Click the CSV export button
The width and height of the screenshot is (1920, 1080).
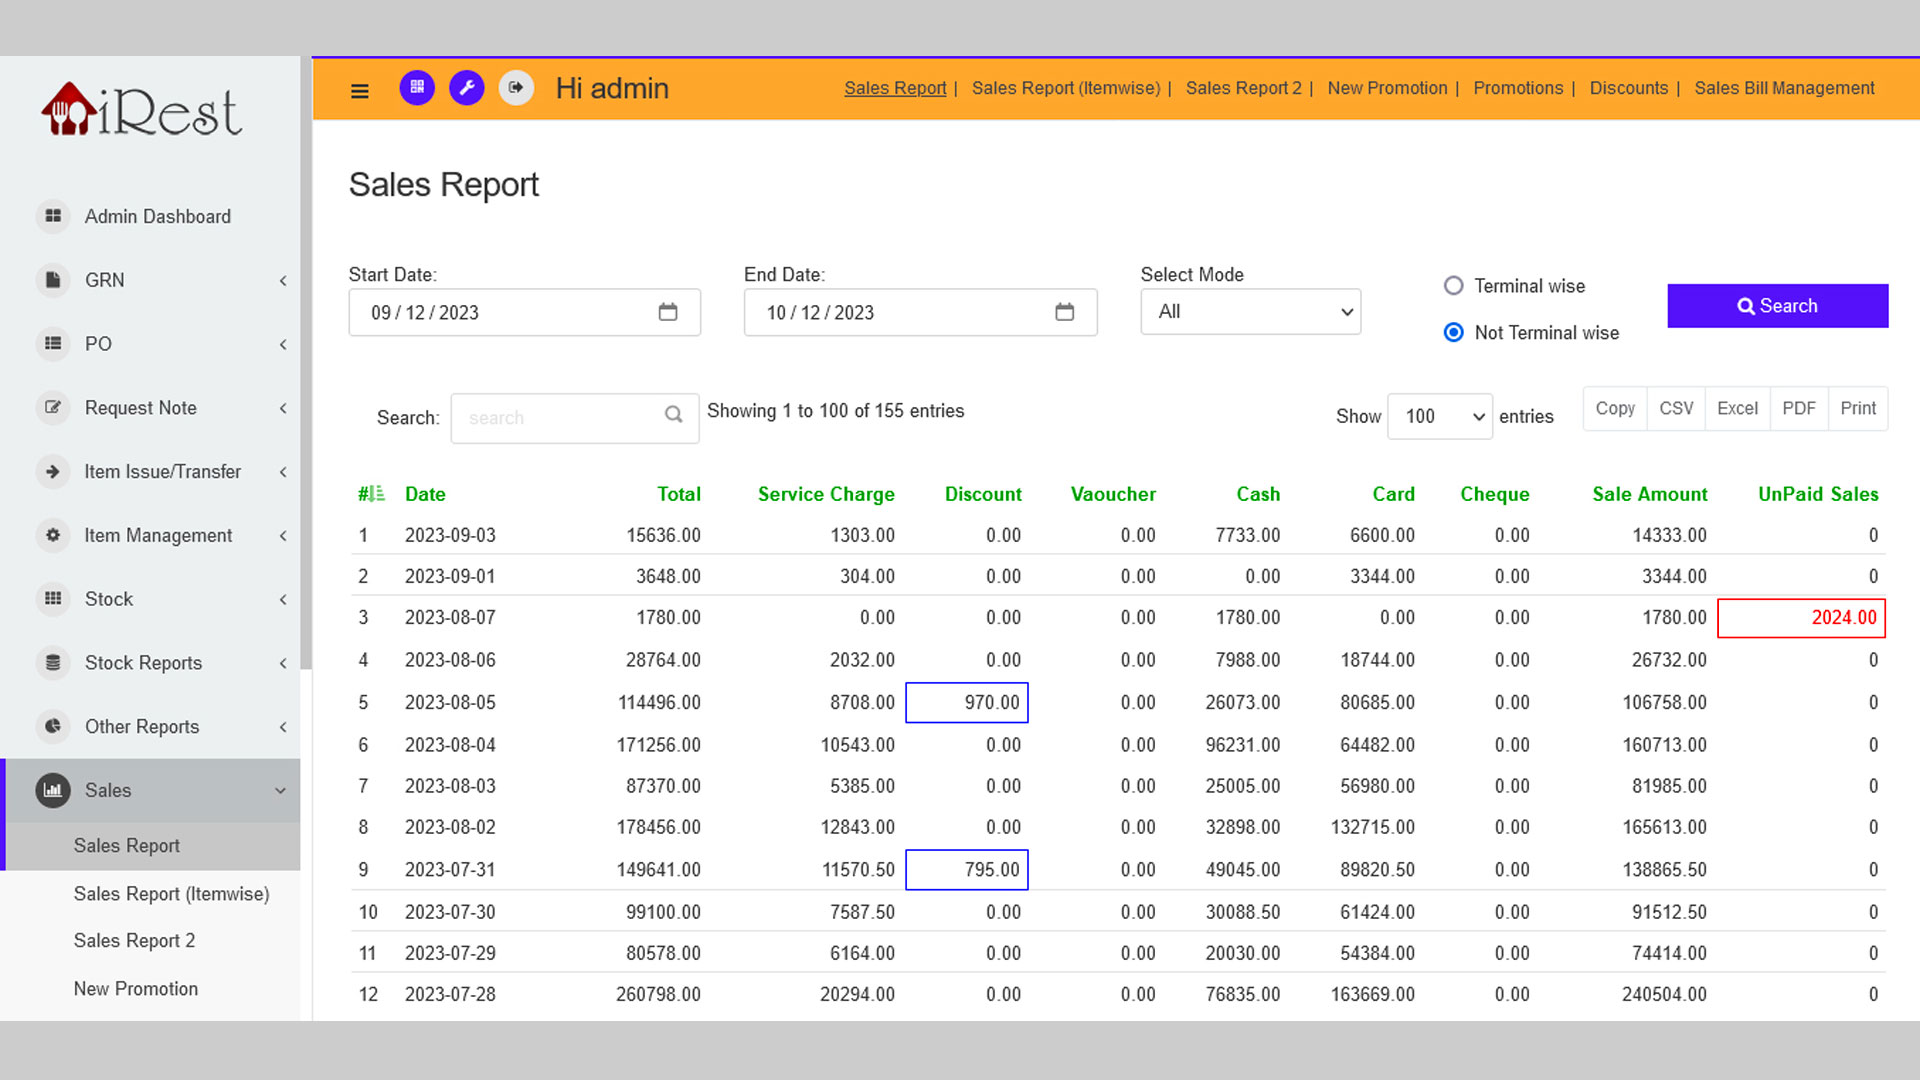click(1676, 408)
